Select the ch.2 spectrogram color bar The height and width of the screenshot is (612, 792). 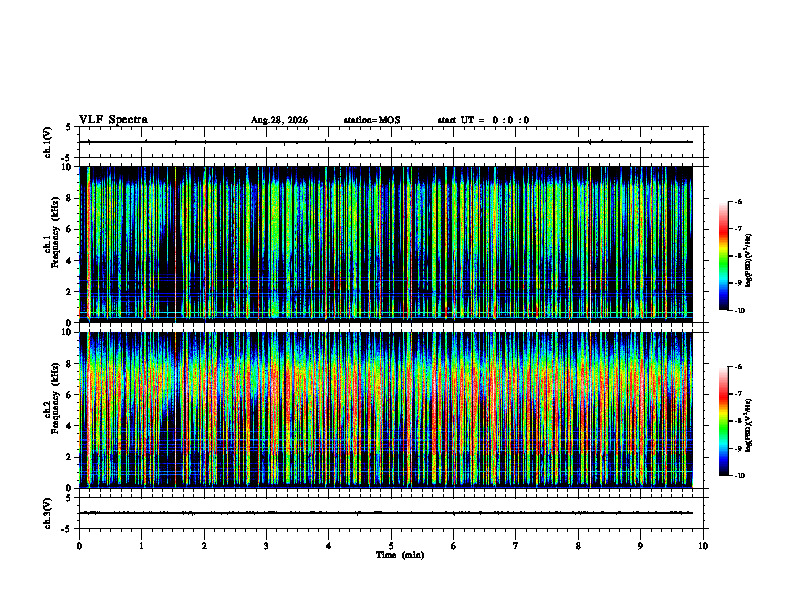coord(723,421)
